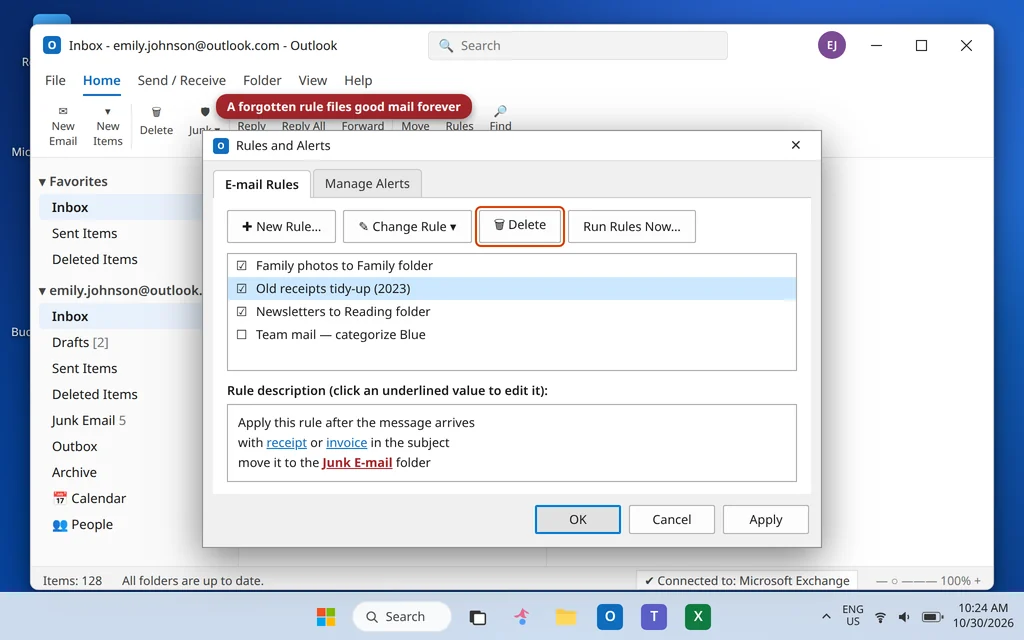Open the Archive folder
The height and width of the screenshot is (640, 1024).
[121, 472]
